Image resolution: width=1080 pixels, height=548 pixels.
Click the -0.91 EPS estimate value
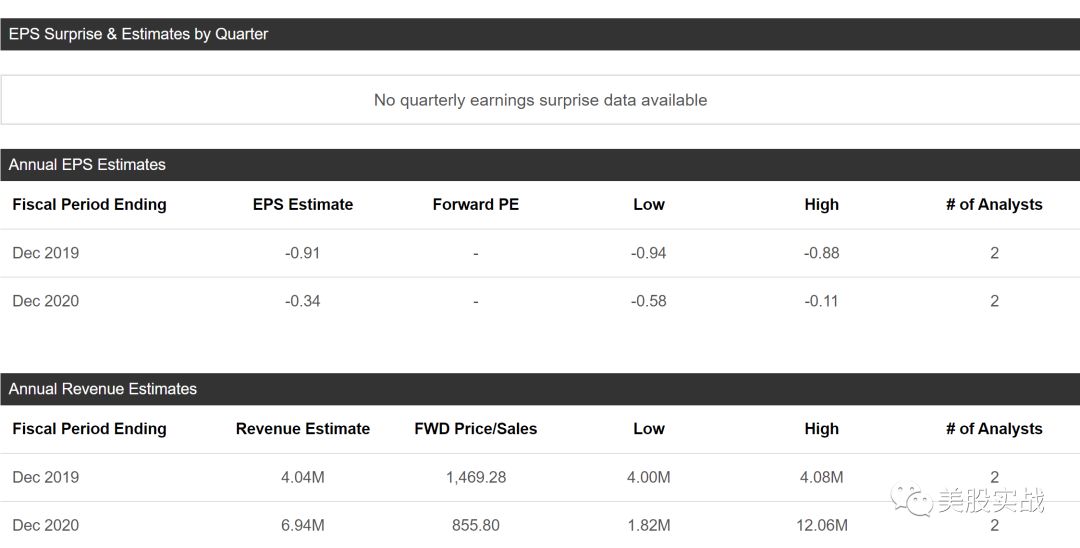pyautogui.click(x=303, y=253)
